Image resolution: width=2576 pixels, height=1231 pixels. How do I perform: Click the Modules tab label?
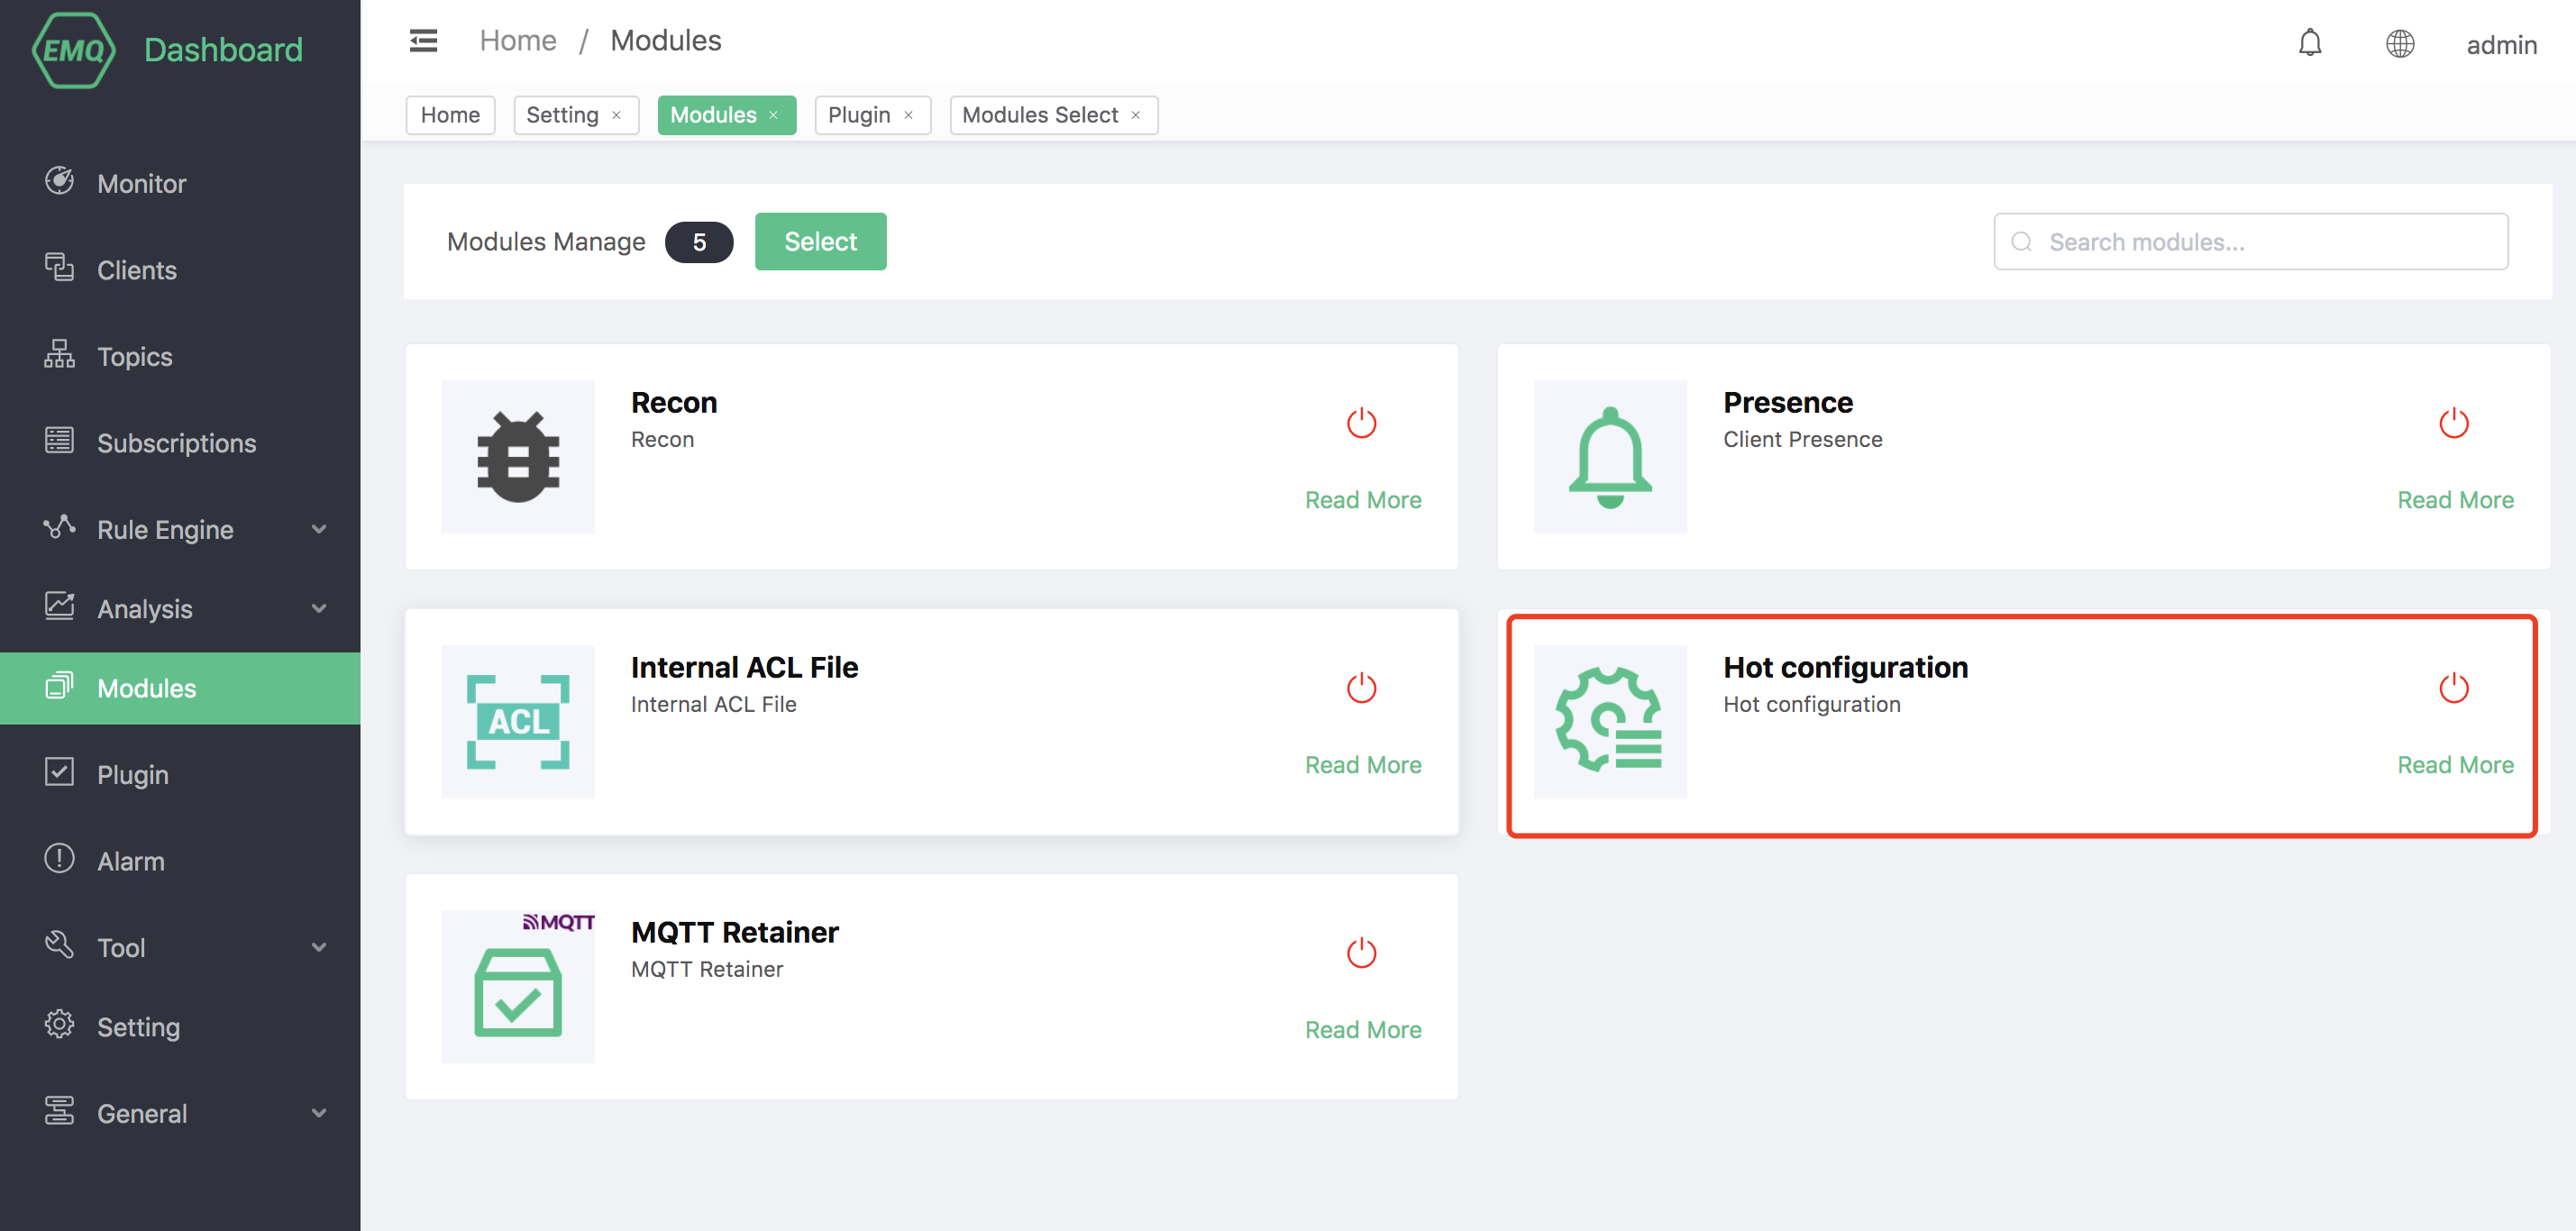point(713,115)
